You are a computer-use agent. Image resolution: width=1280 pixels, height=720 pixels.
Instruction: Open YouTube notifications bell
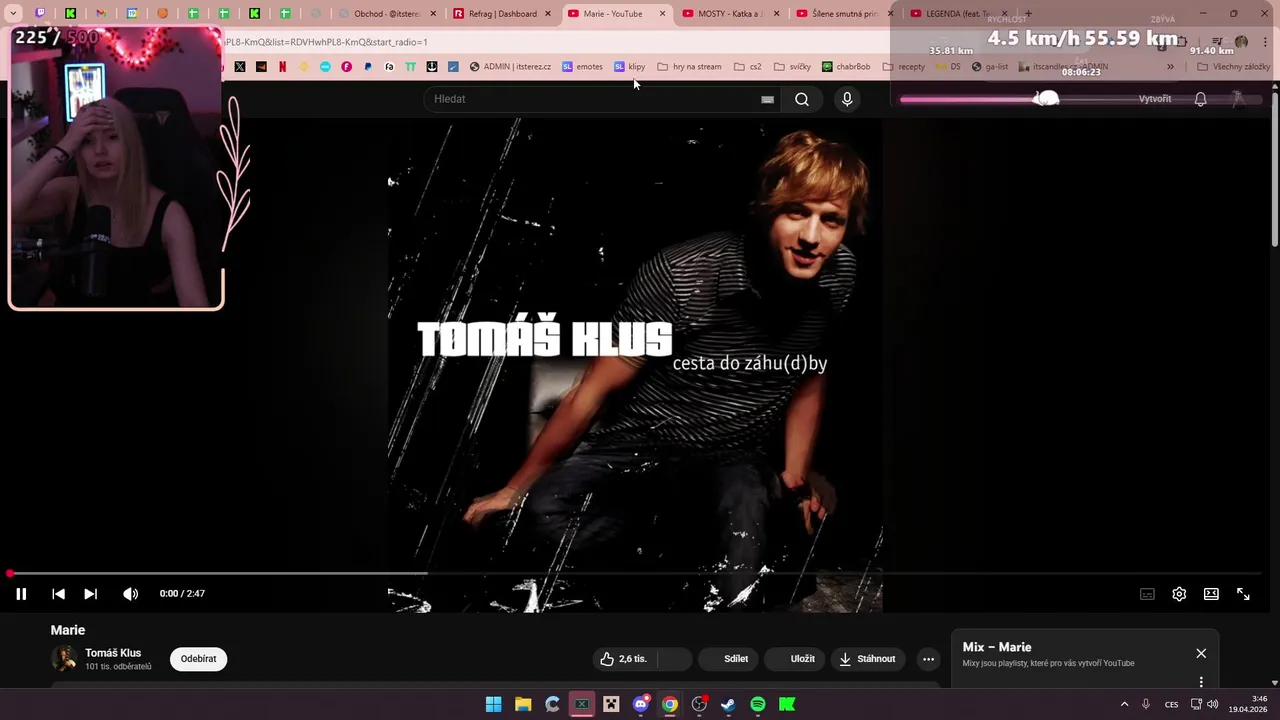pyautogui.click(x=1200, y=99)
